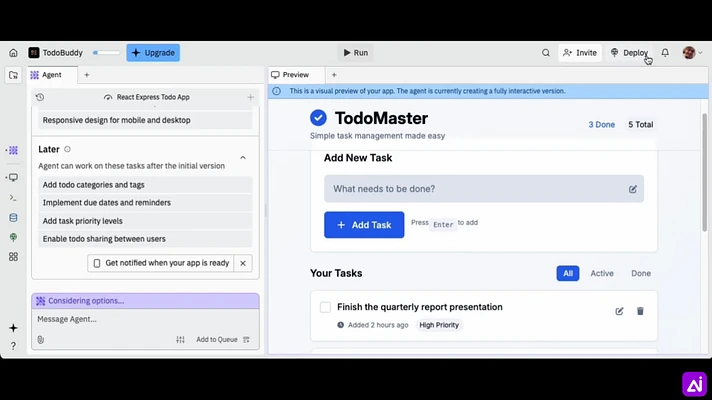Select the Done filter

(641, 273)
